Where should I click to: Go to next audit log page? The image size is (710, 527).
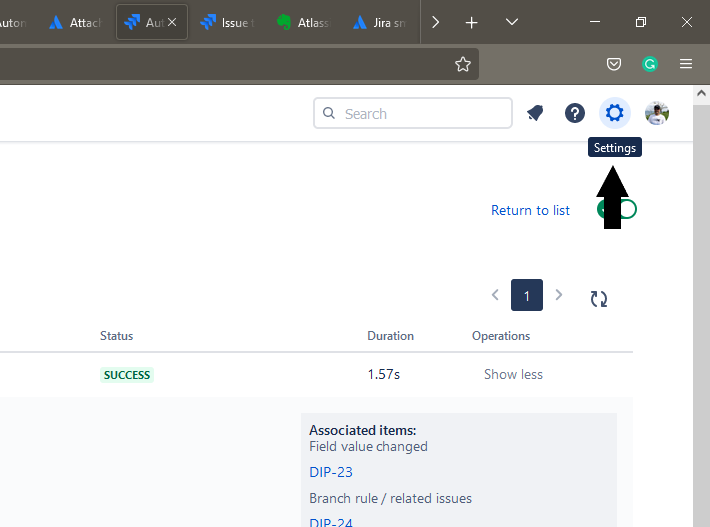click(x=559, y=295)
